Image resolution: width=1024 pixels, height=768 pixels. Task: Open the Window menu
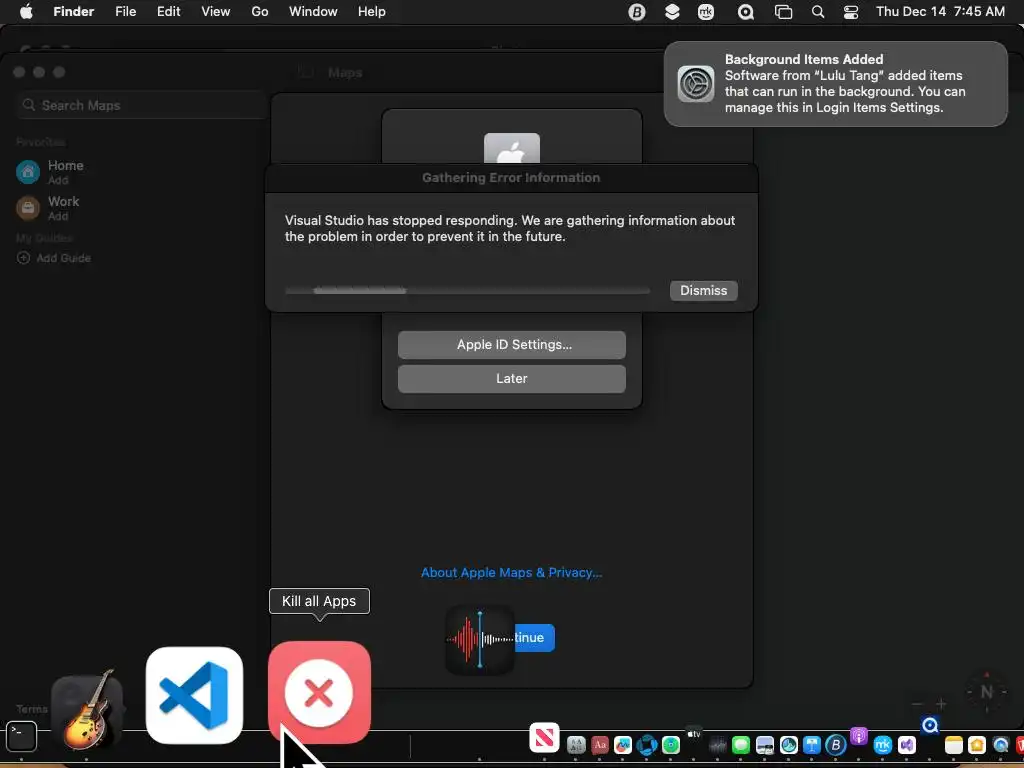pyautogui.click(x=313, y=12)
